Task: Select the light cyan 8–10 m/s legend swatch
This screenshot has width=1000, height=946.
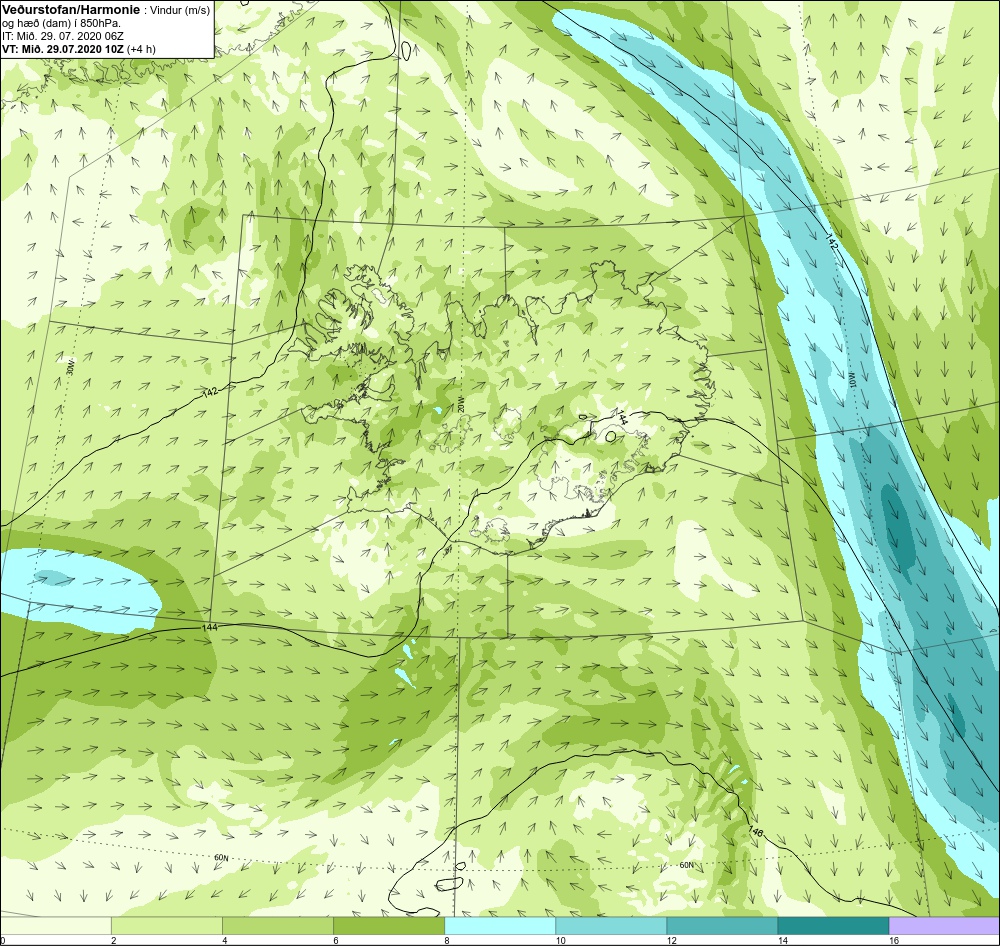Action: coord(500,926)
